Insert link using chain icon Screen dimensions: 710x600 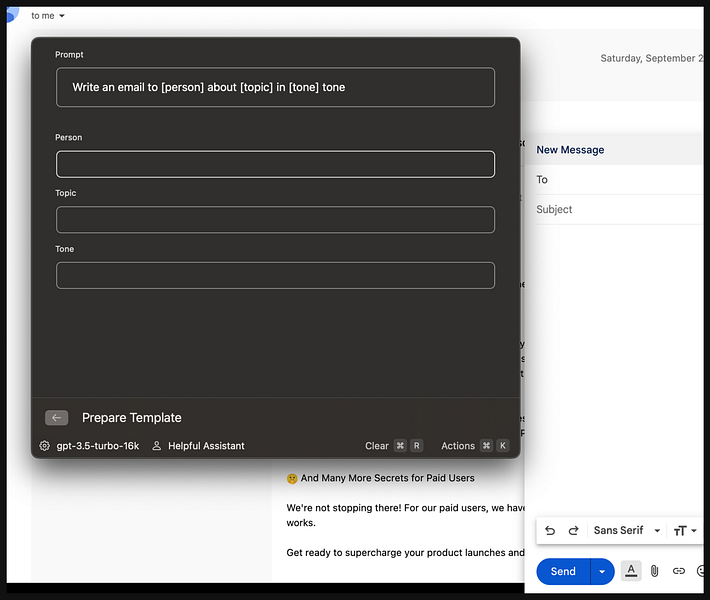(678, 571)
